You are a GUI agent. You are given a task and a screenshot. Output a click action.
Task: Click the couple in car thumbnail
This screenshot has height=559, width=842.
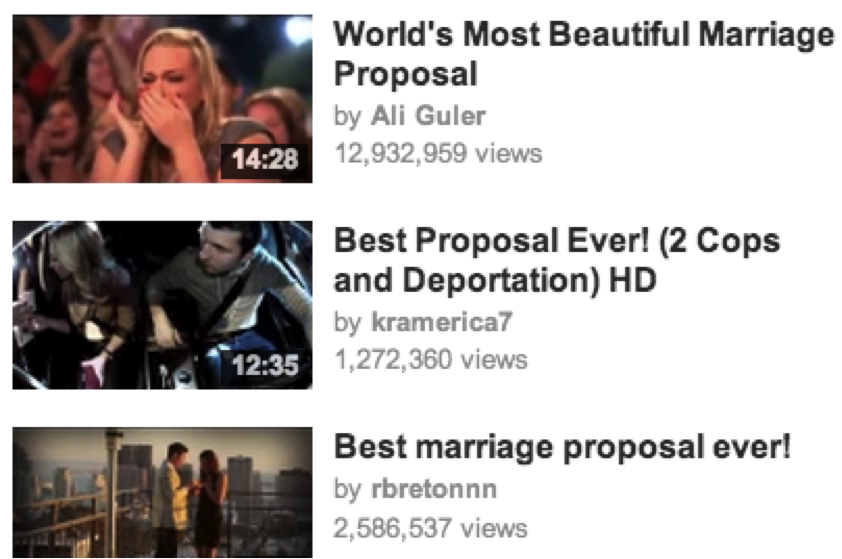click(x=162, y=305)
